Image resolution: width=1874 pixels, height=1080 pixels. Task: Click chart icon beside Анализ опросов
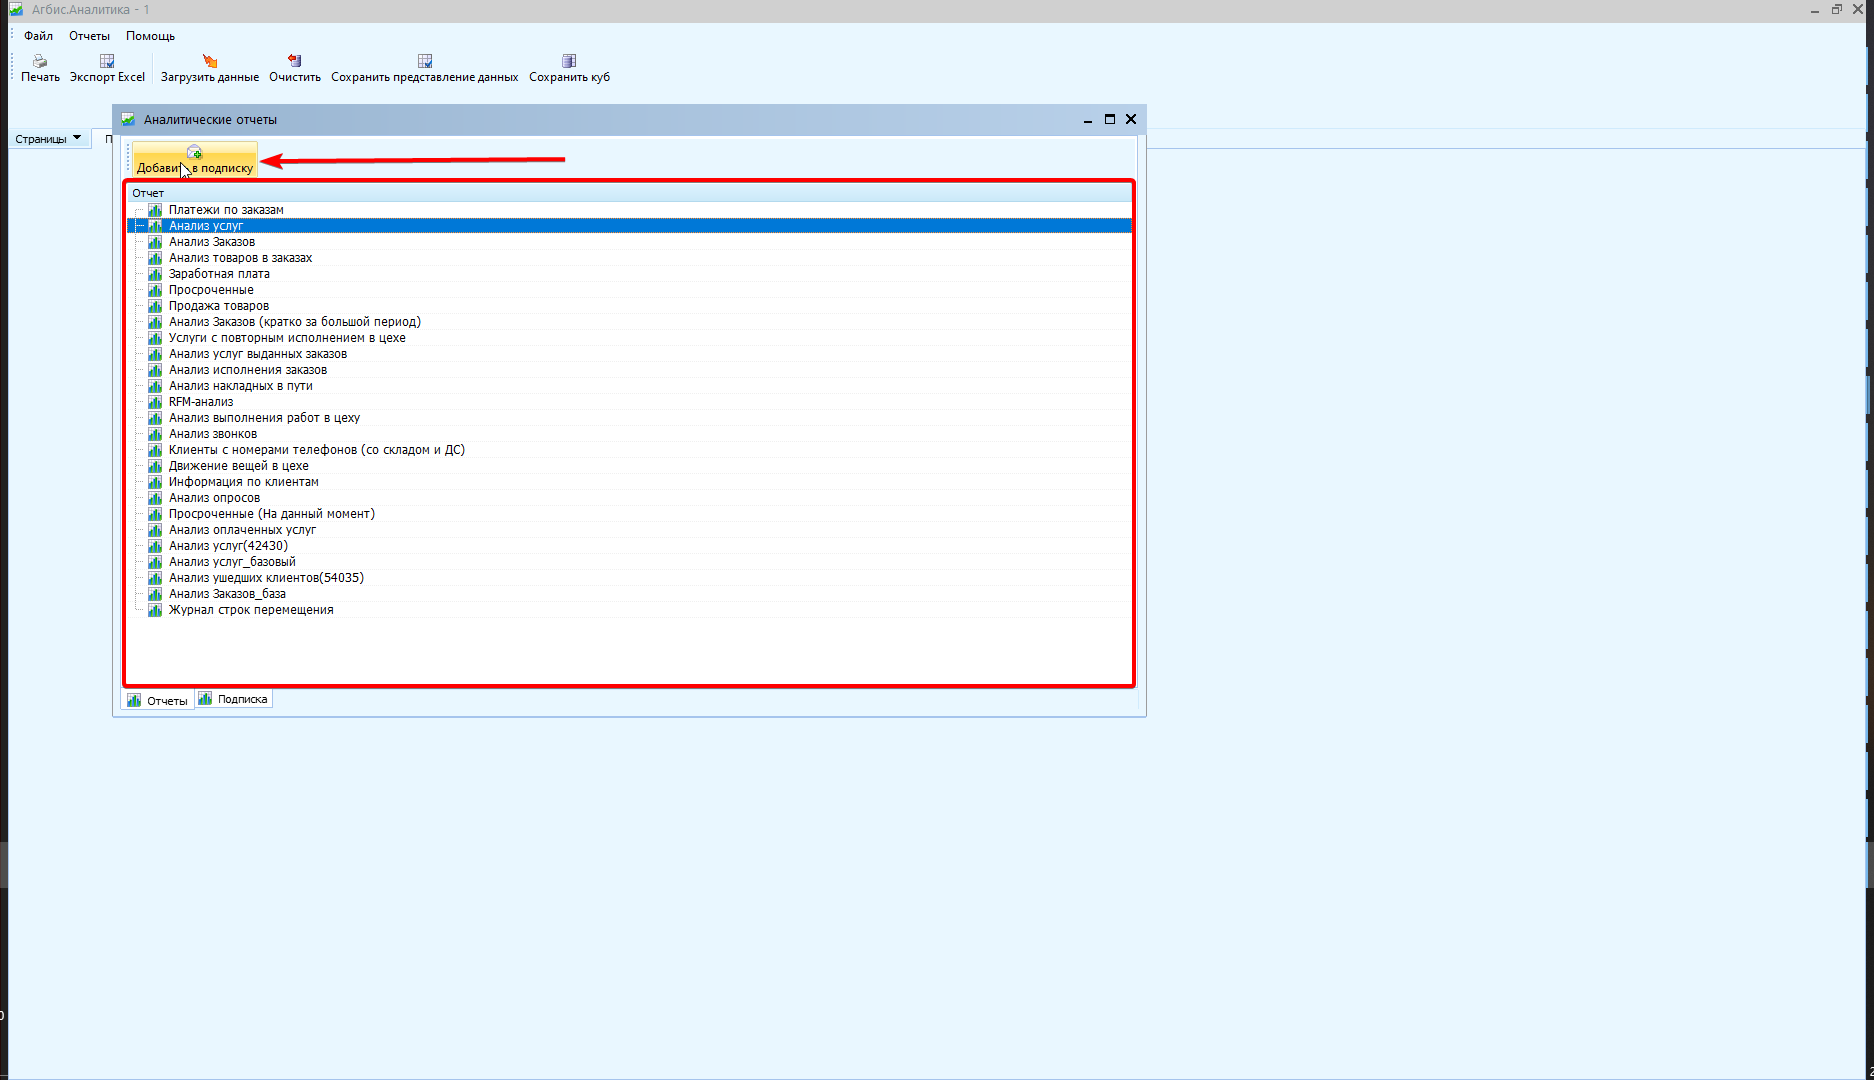tap(155, 498)
